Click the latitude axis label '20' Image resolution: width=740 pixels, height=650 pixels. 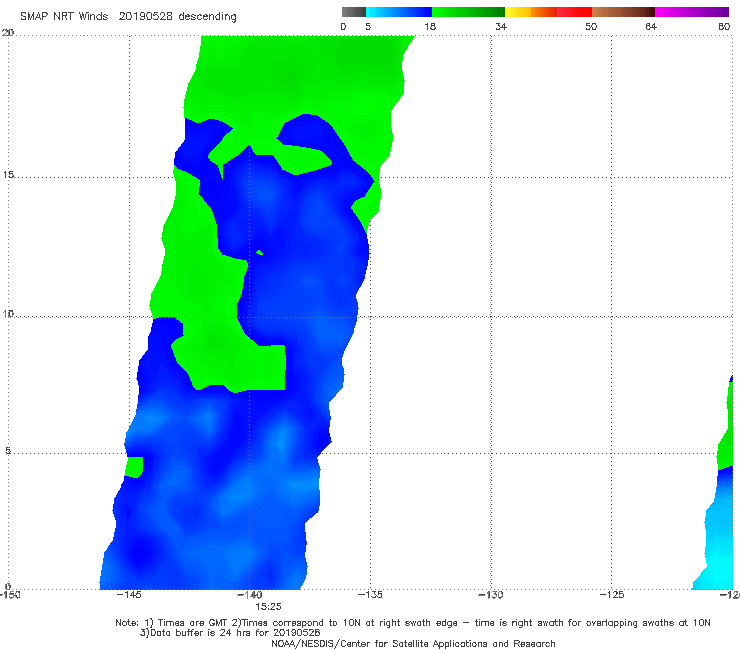8,33
